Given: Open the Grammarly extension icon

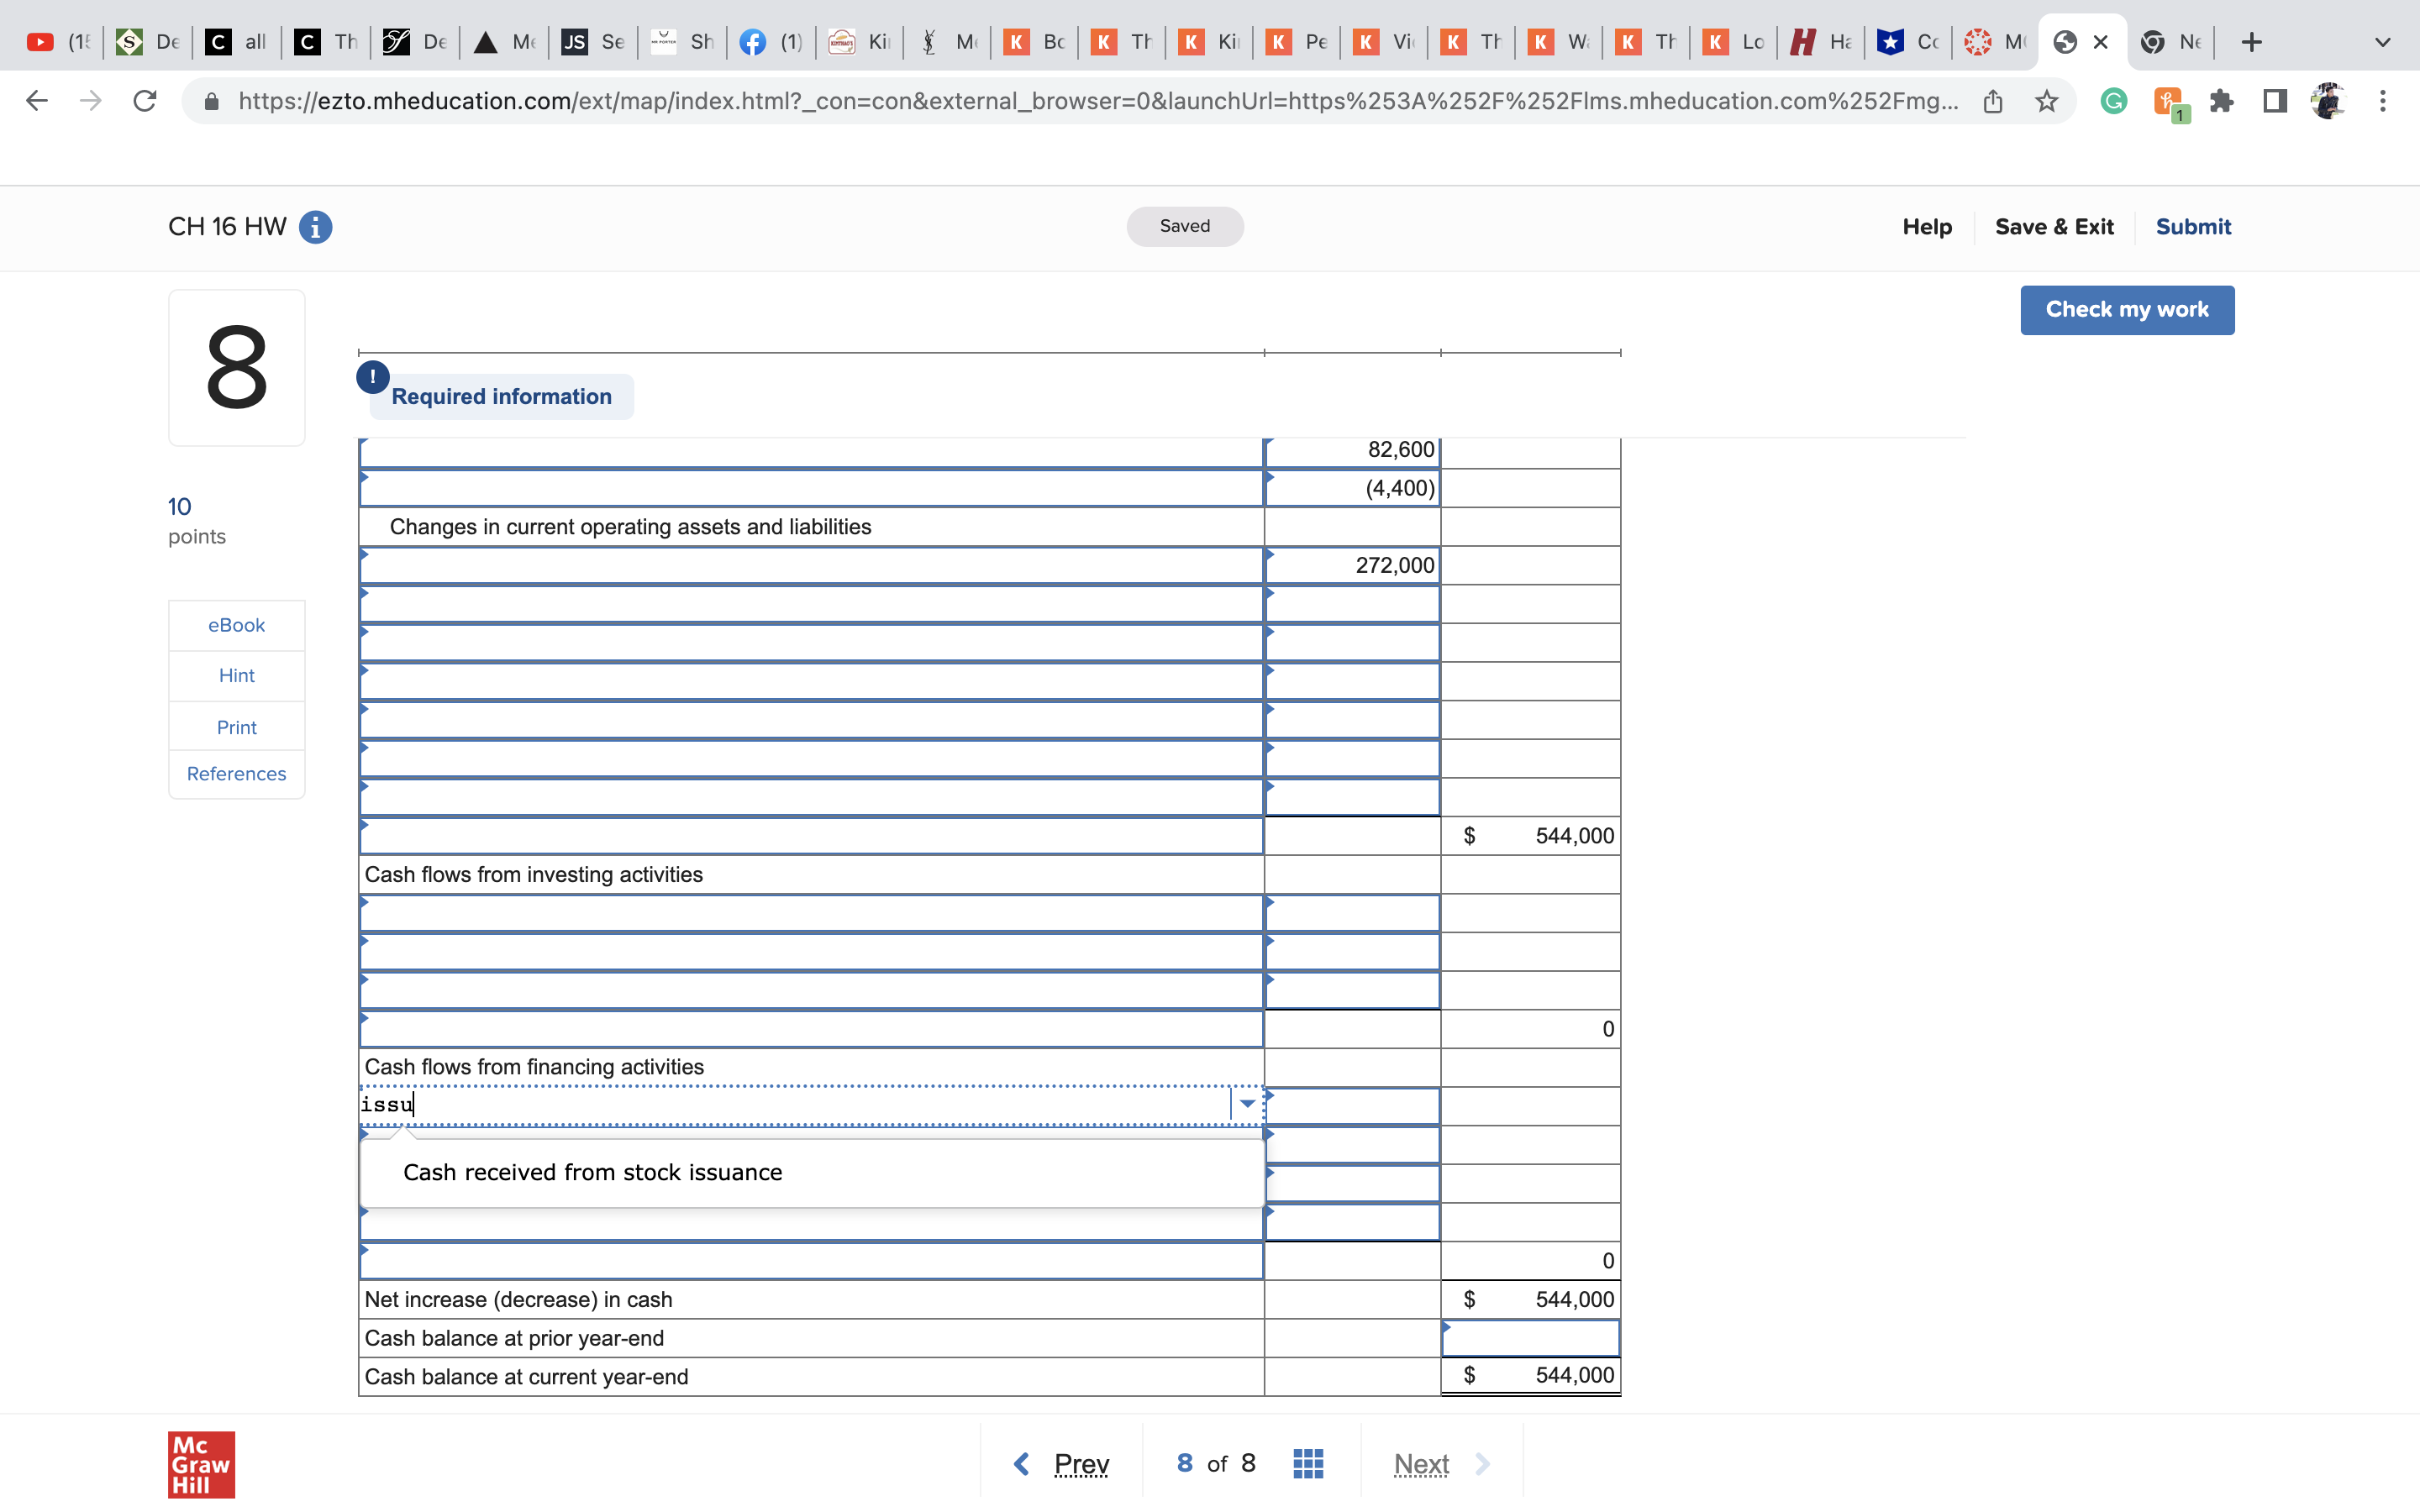Looking at the screenshot, I should 2113,101.
